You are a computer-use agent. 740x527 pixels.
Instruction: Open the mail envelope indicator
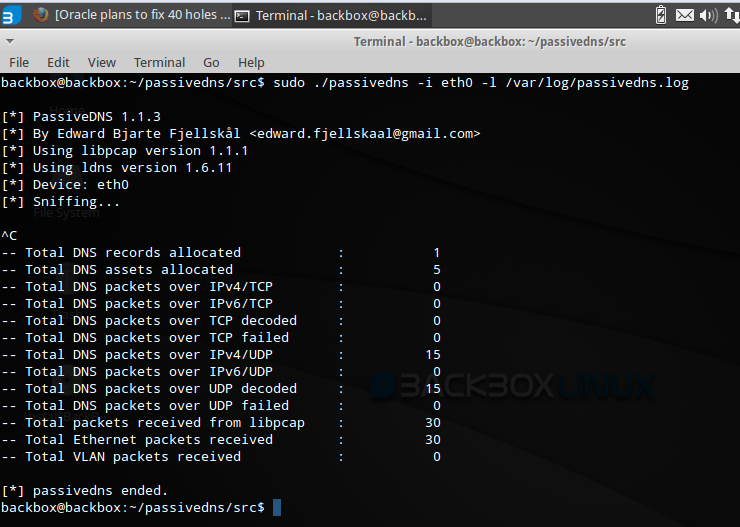pos(684,16)
